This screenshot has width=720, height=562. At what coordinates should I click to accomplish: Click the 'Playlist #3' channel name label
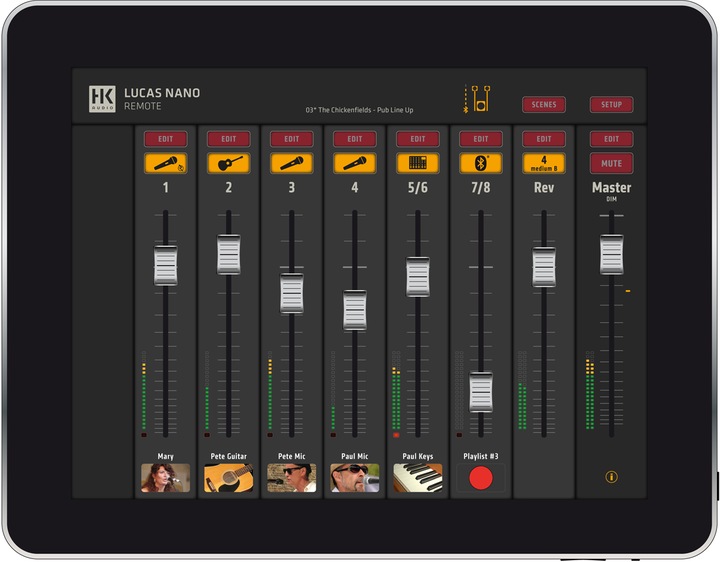coord(481,456)
